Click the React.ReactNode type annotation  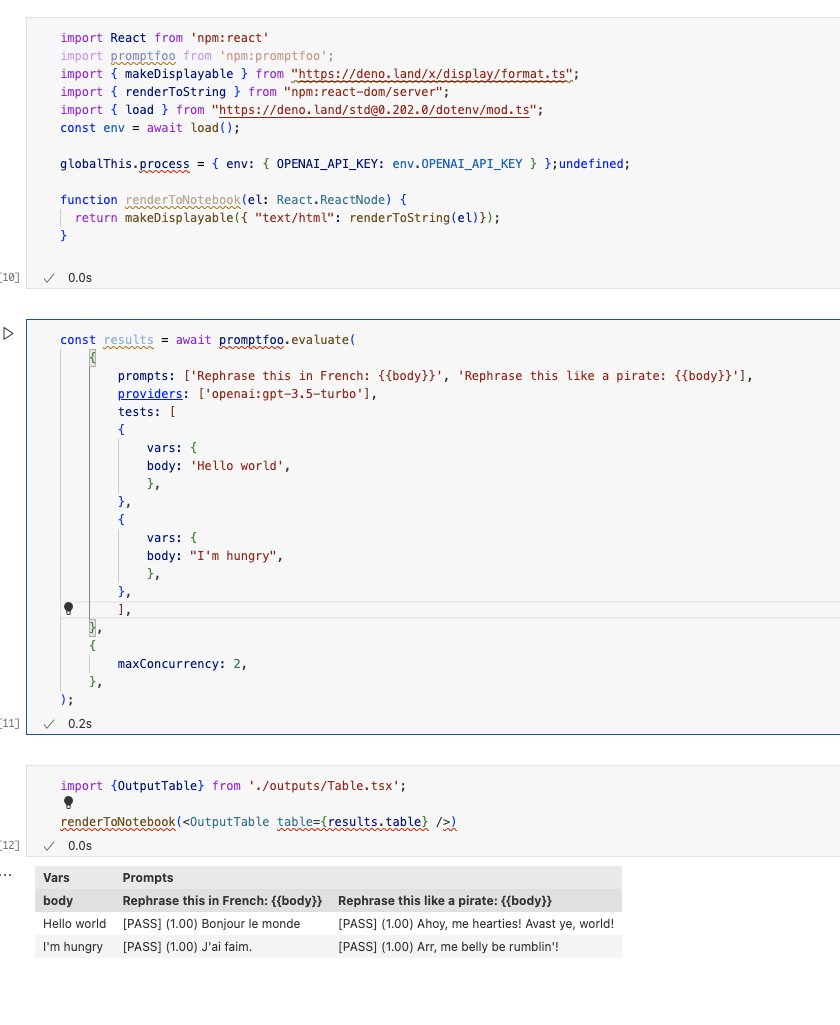coord(333,200)
